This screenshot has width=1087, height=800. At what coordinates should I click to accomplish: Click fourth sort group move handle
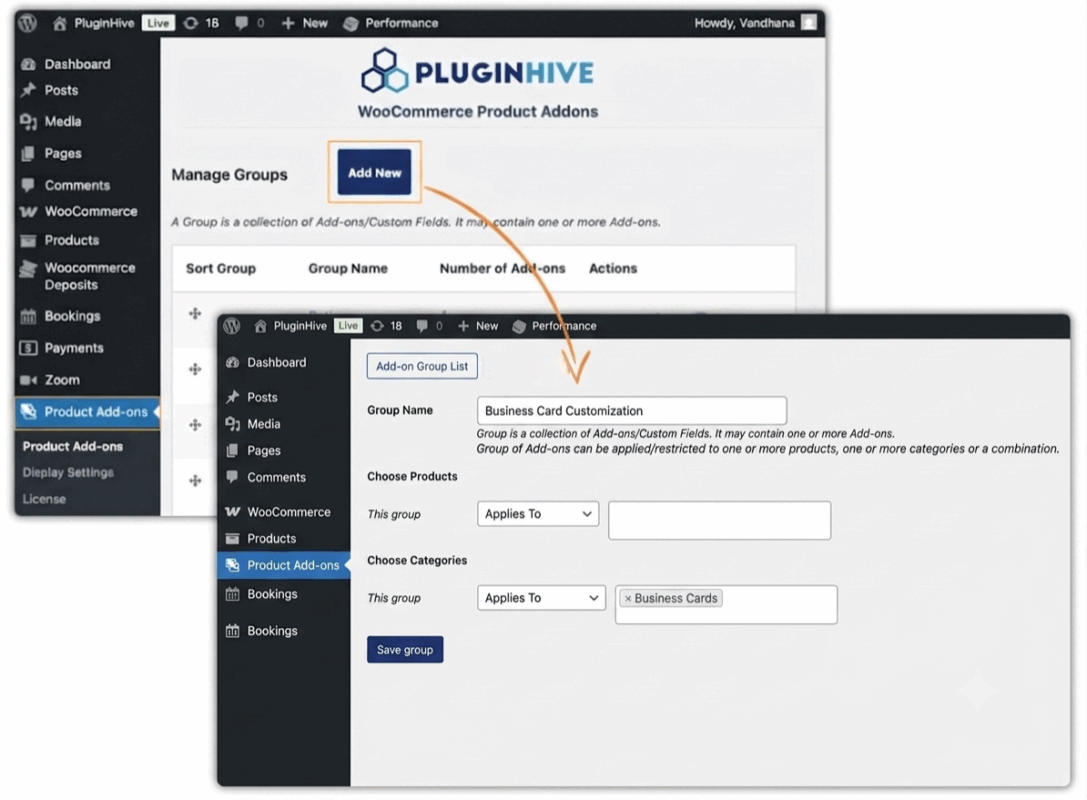[x=195, y=480]
